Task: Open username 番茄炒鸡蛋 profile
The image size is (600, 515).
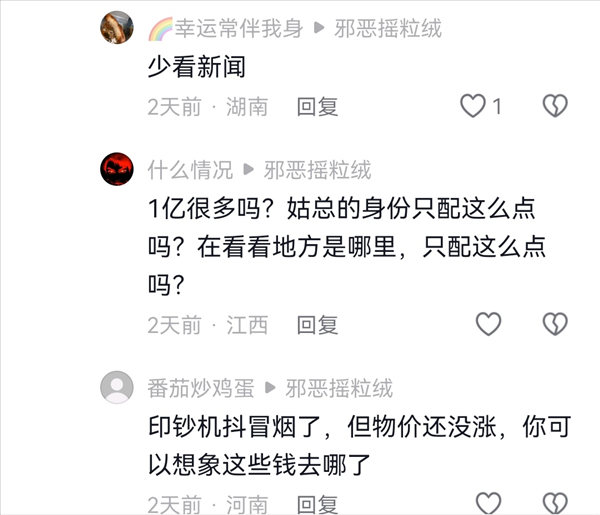Action: click(201, 388)
